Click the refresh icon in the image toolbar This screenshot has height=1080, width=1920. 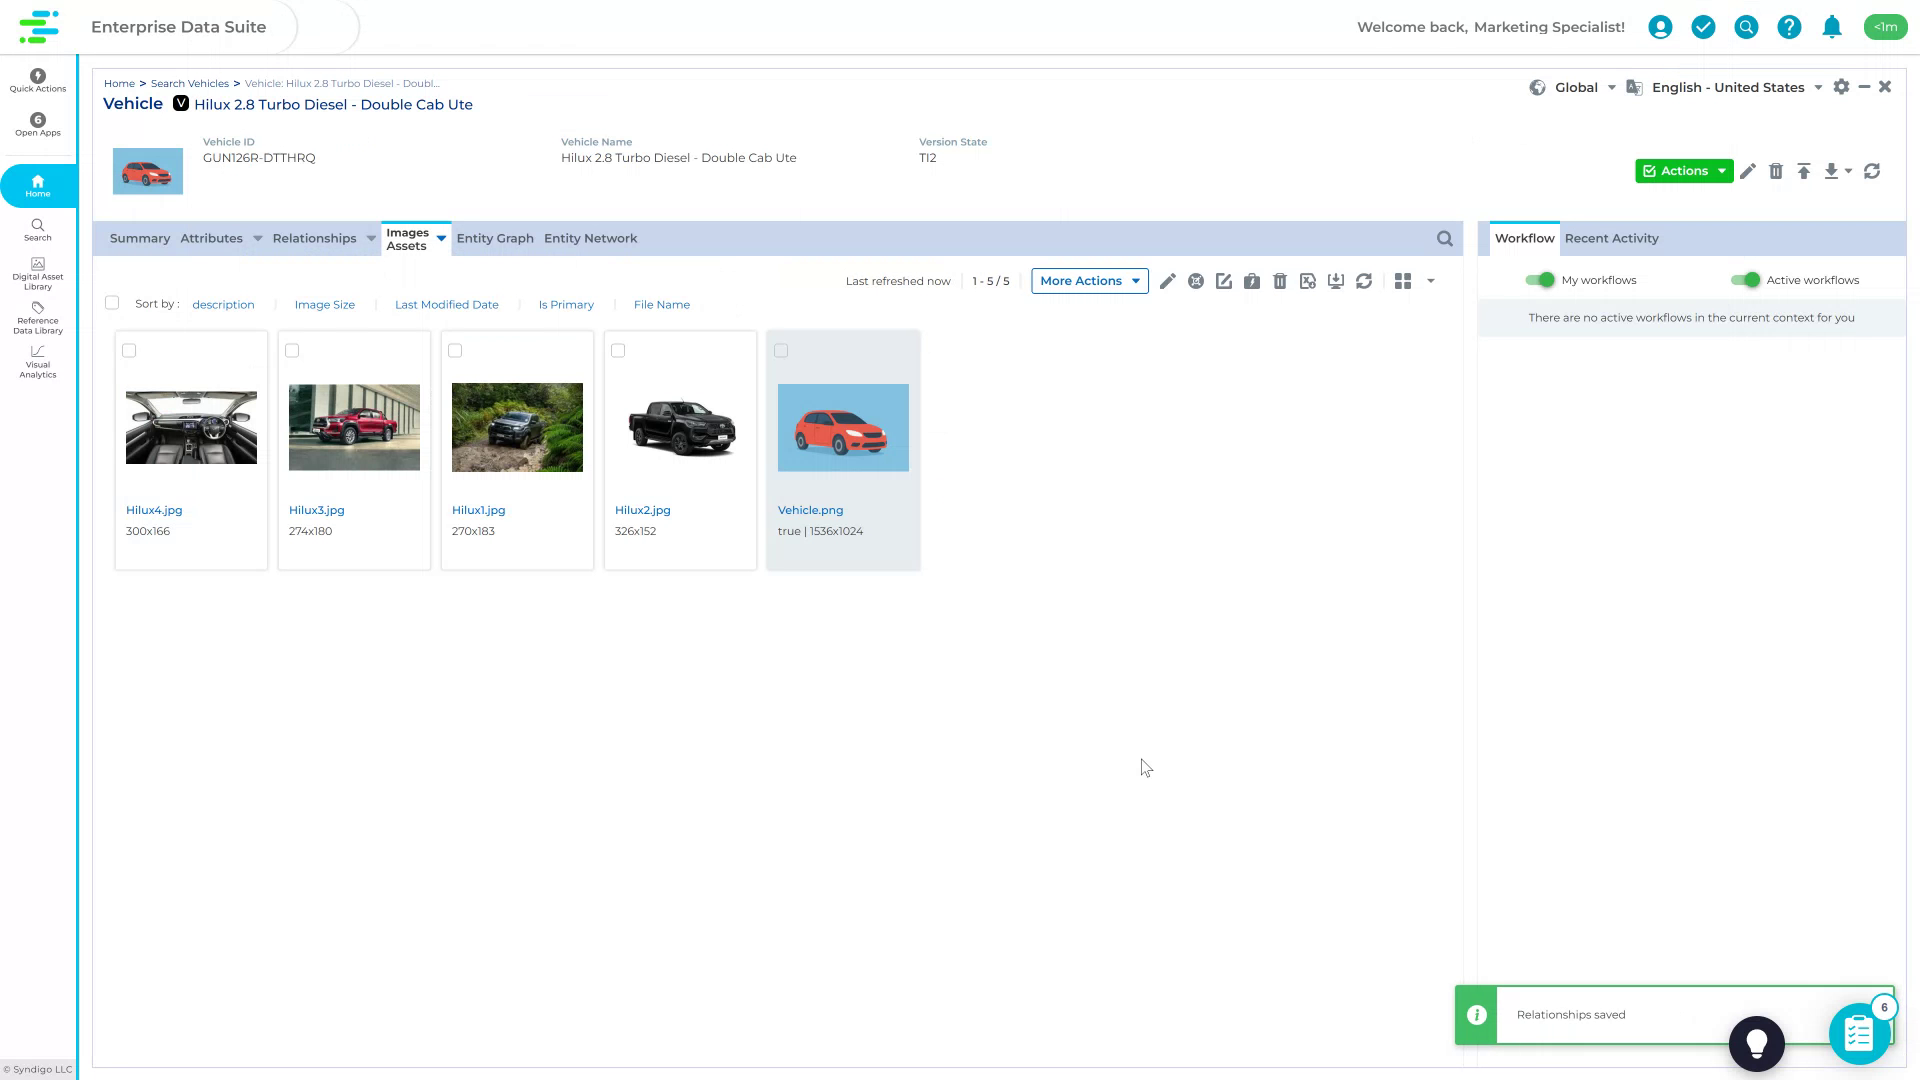[1364, 281]
